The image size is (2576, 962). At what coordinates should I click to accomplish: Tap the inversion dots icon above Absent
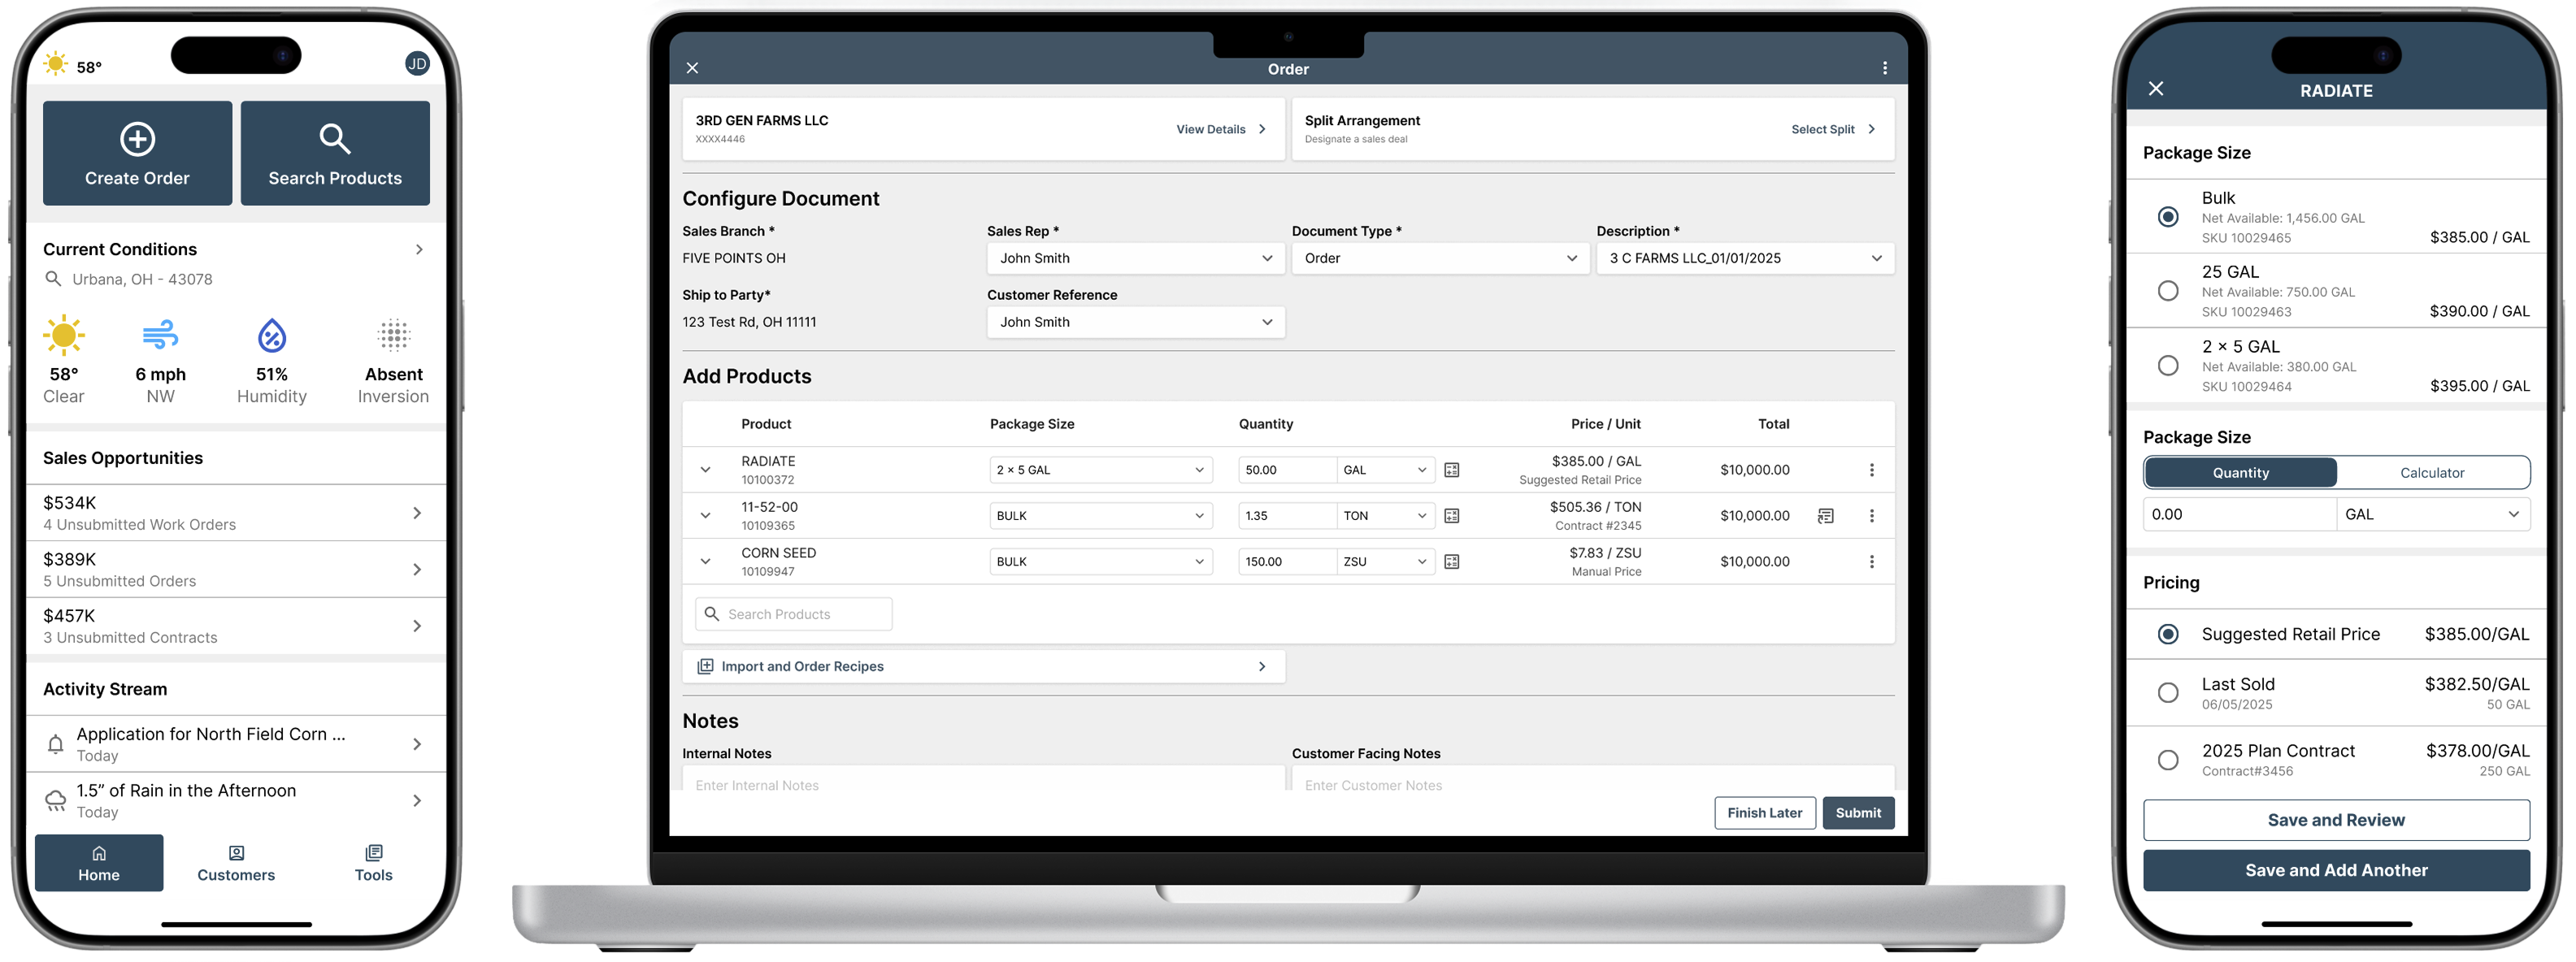tap(394, 335)
